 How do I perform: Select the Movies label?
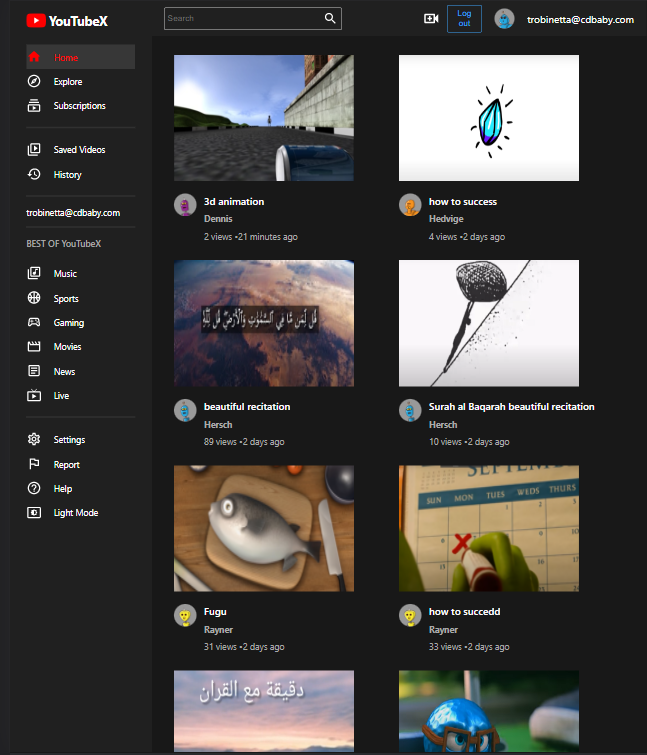[67, 347]
